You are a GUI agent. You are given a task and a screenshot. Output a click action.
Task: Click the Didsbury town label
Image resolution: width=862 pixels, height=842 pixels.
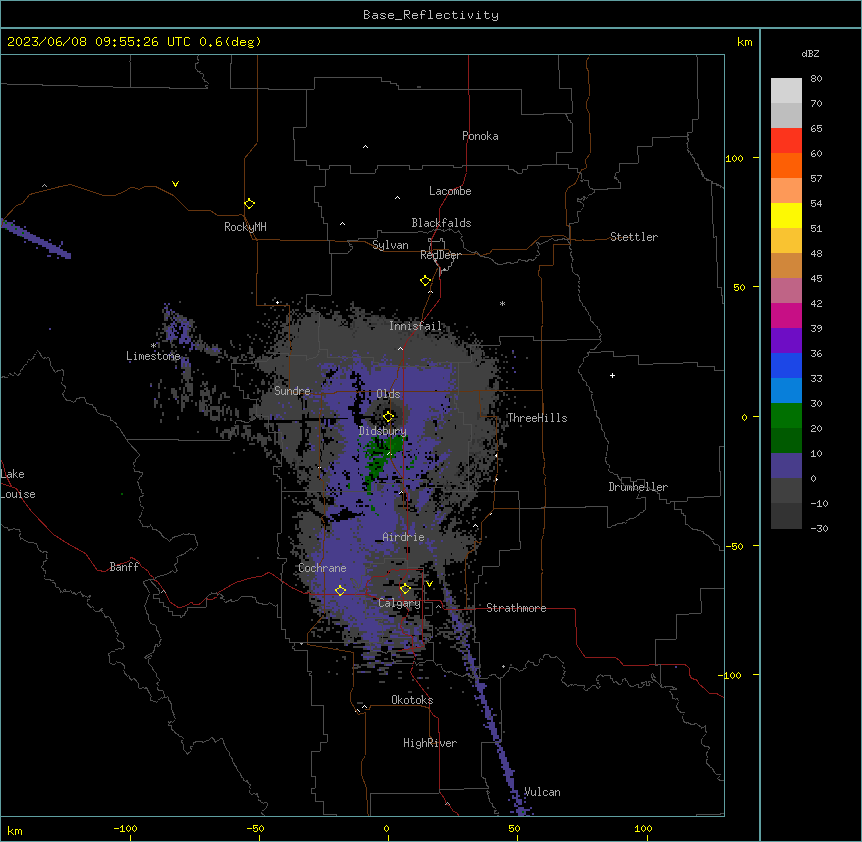383,431
